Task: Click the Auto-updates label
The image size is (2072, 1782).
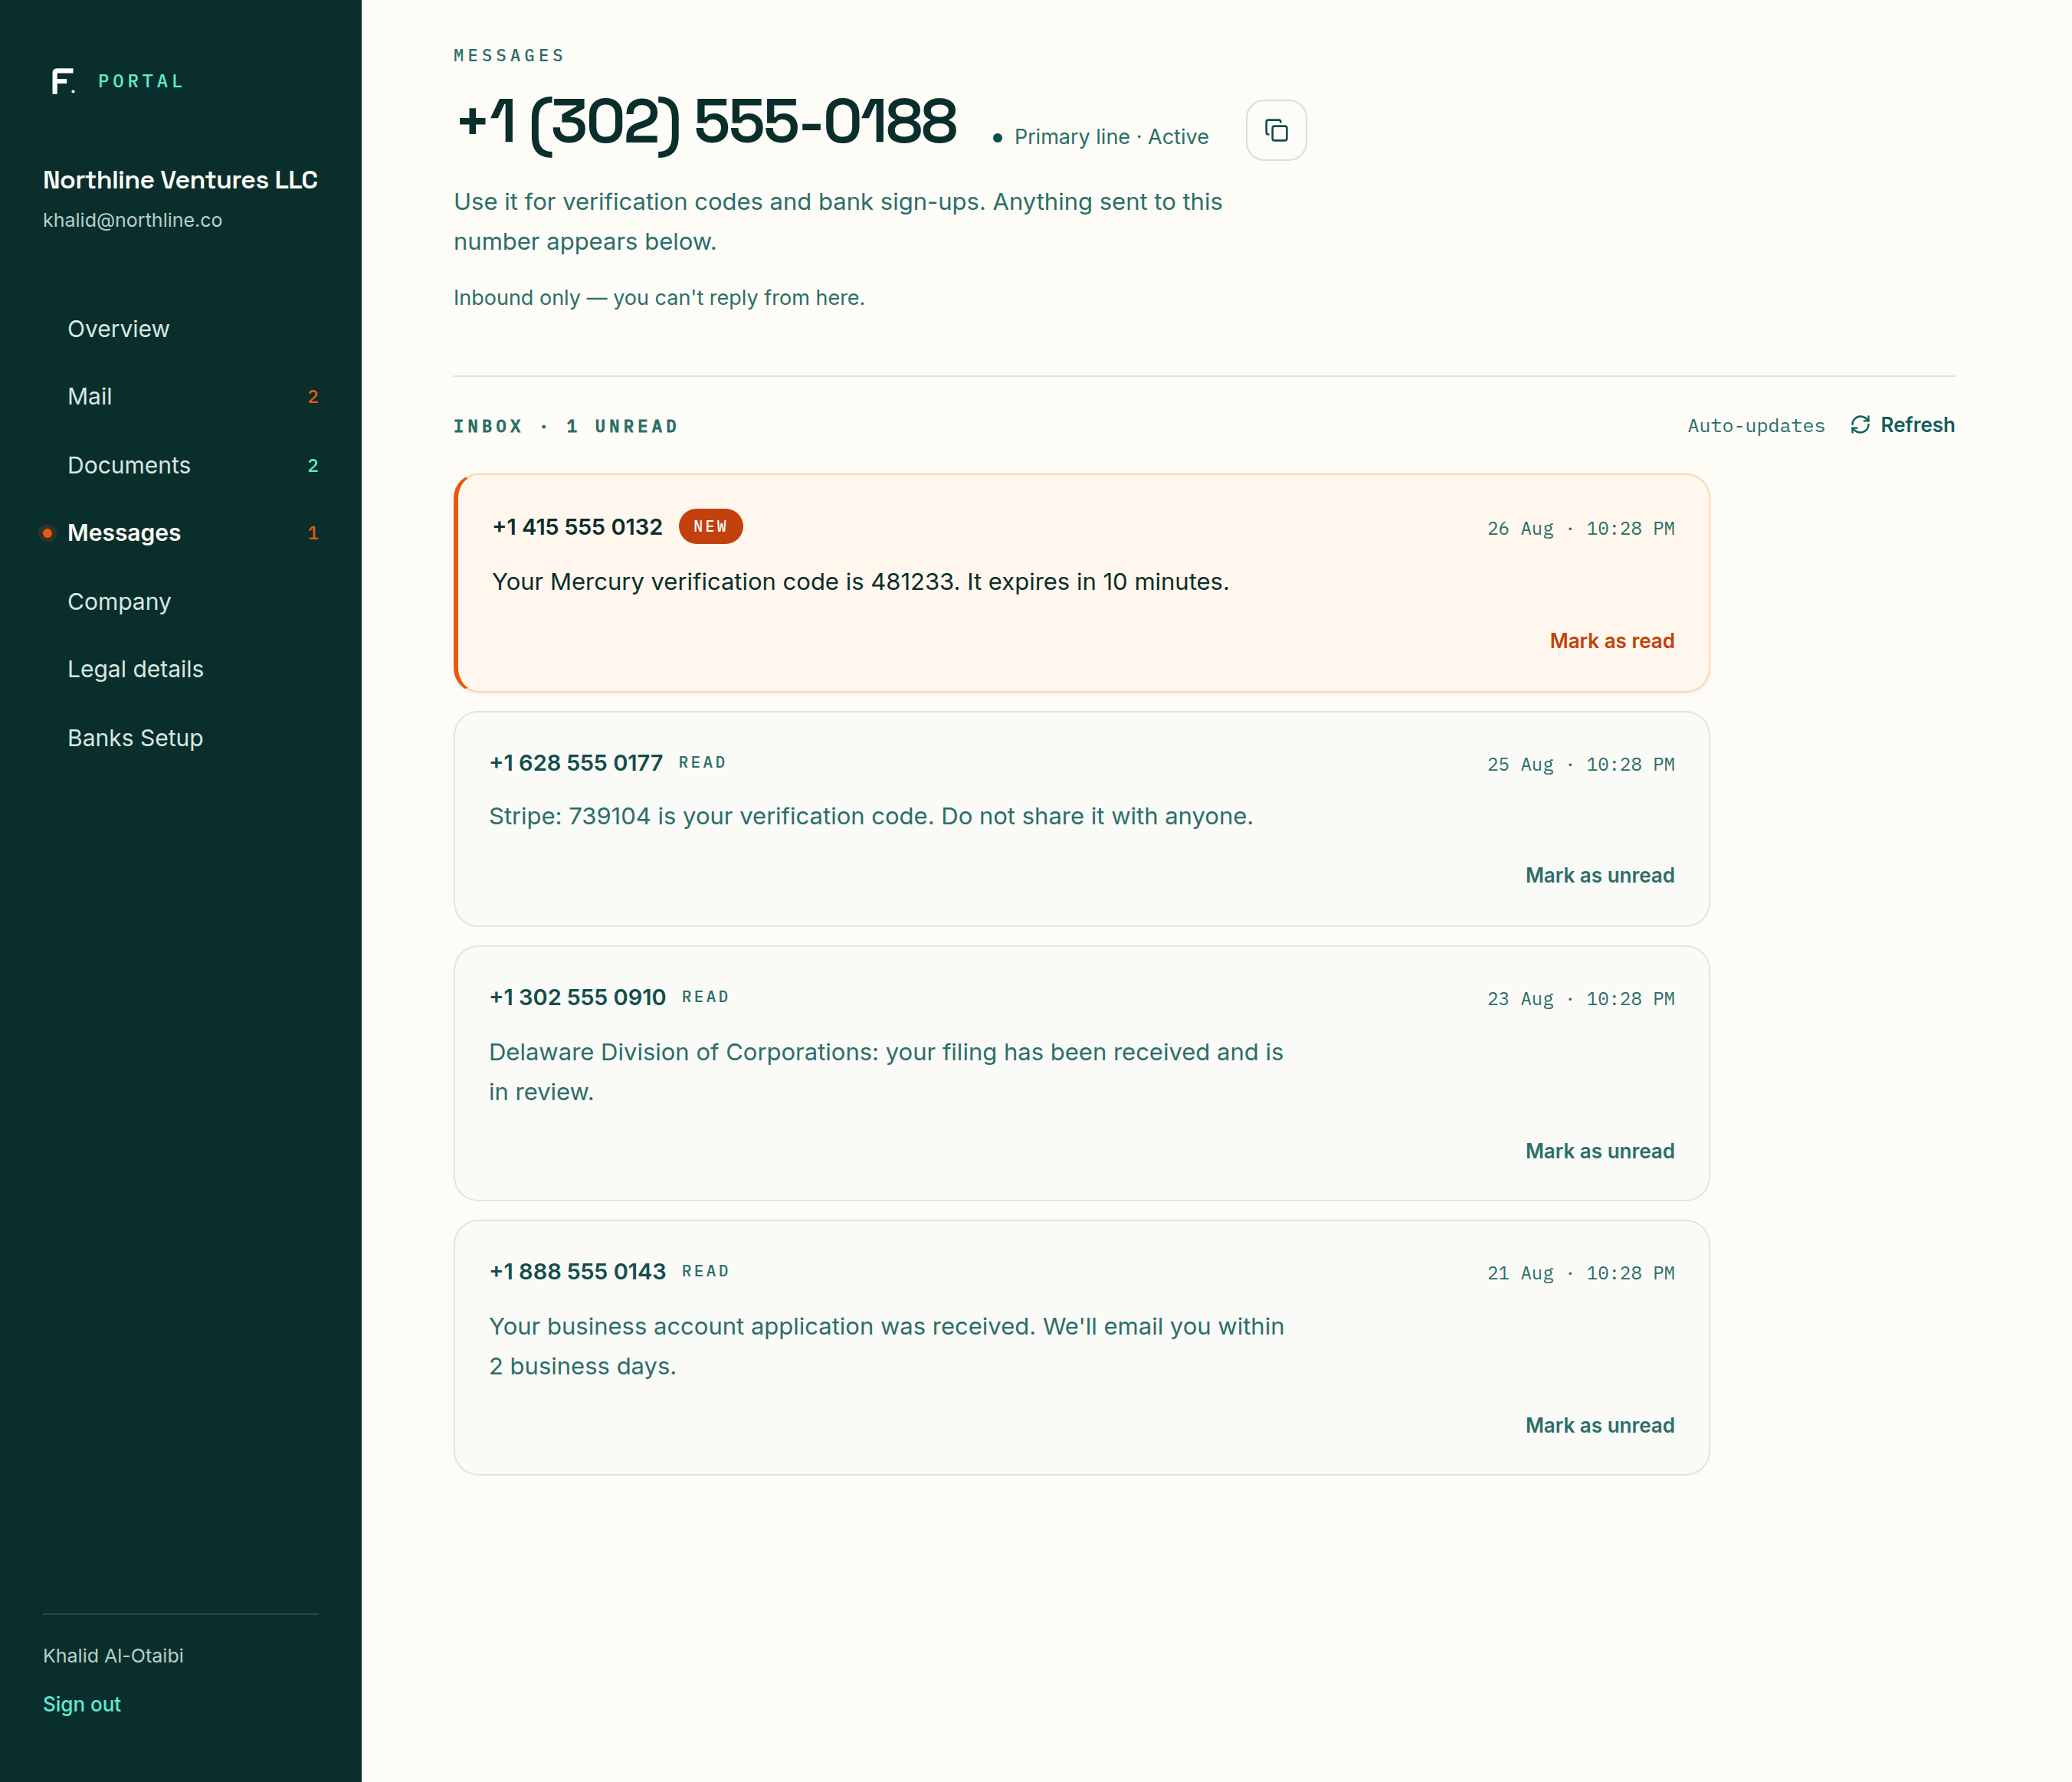Action: 1756,426
